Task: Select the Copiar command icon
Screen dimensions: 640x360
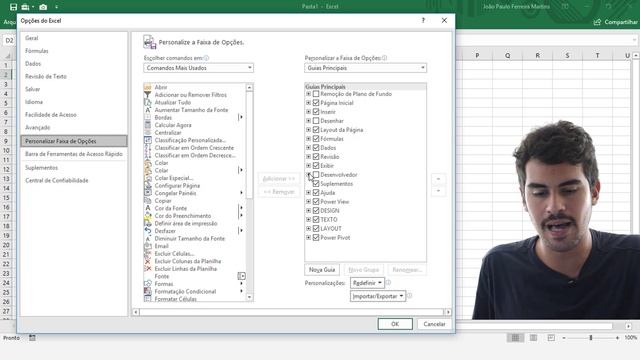Action: click(x=148, y=200)
